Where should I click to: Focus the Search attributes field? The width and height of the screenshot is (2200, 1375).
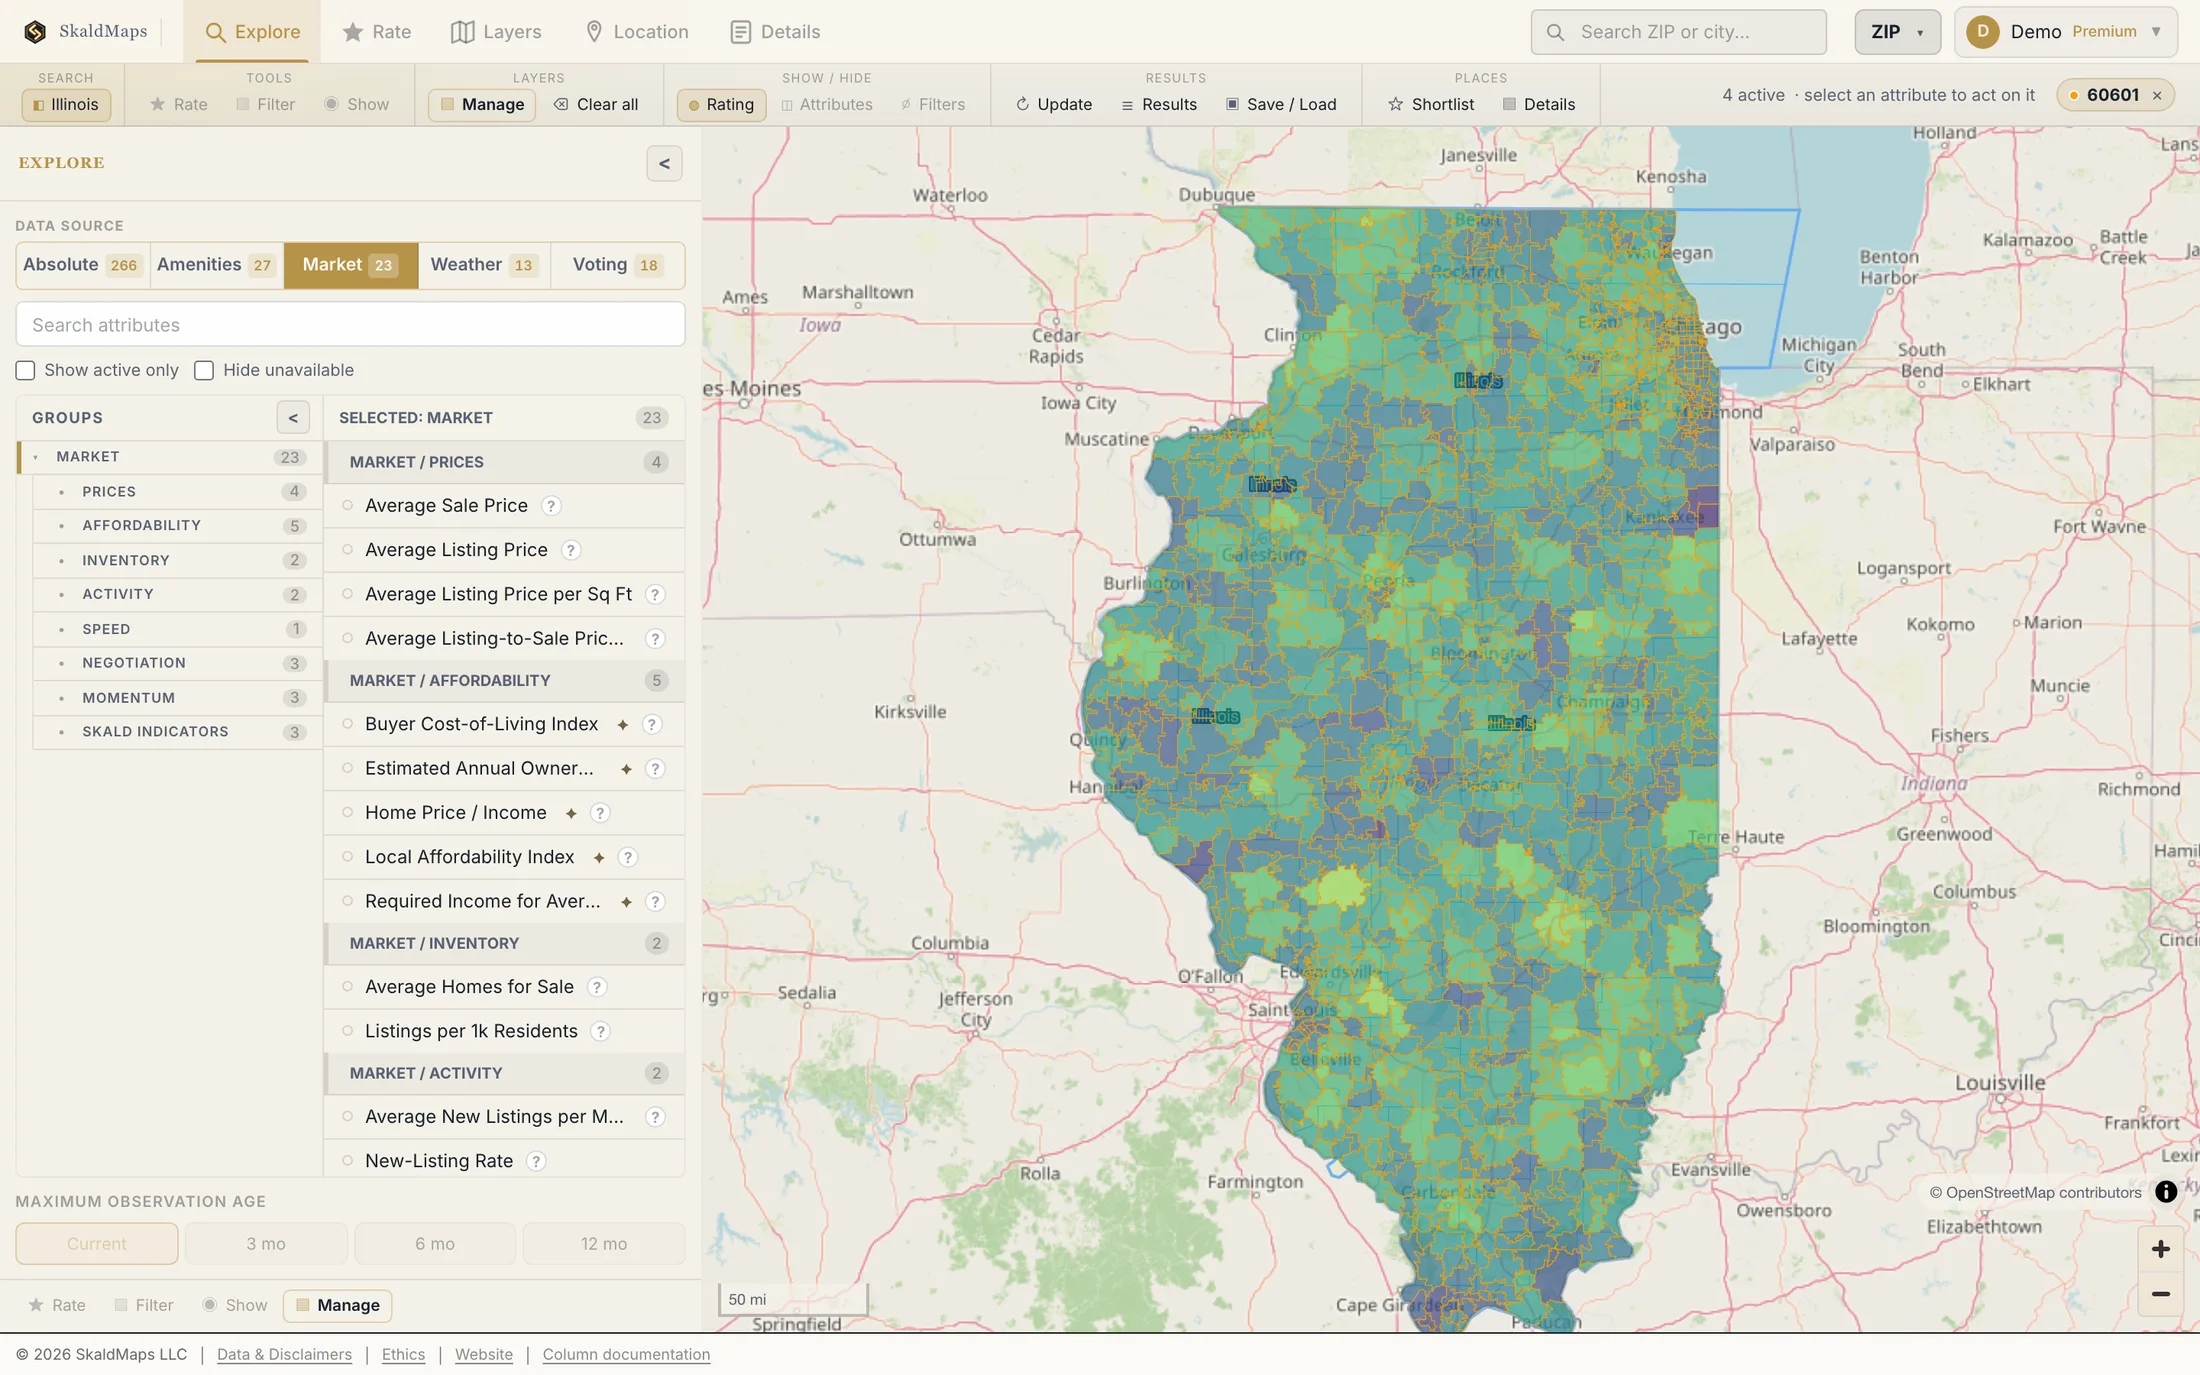(350, 325)
